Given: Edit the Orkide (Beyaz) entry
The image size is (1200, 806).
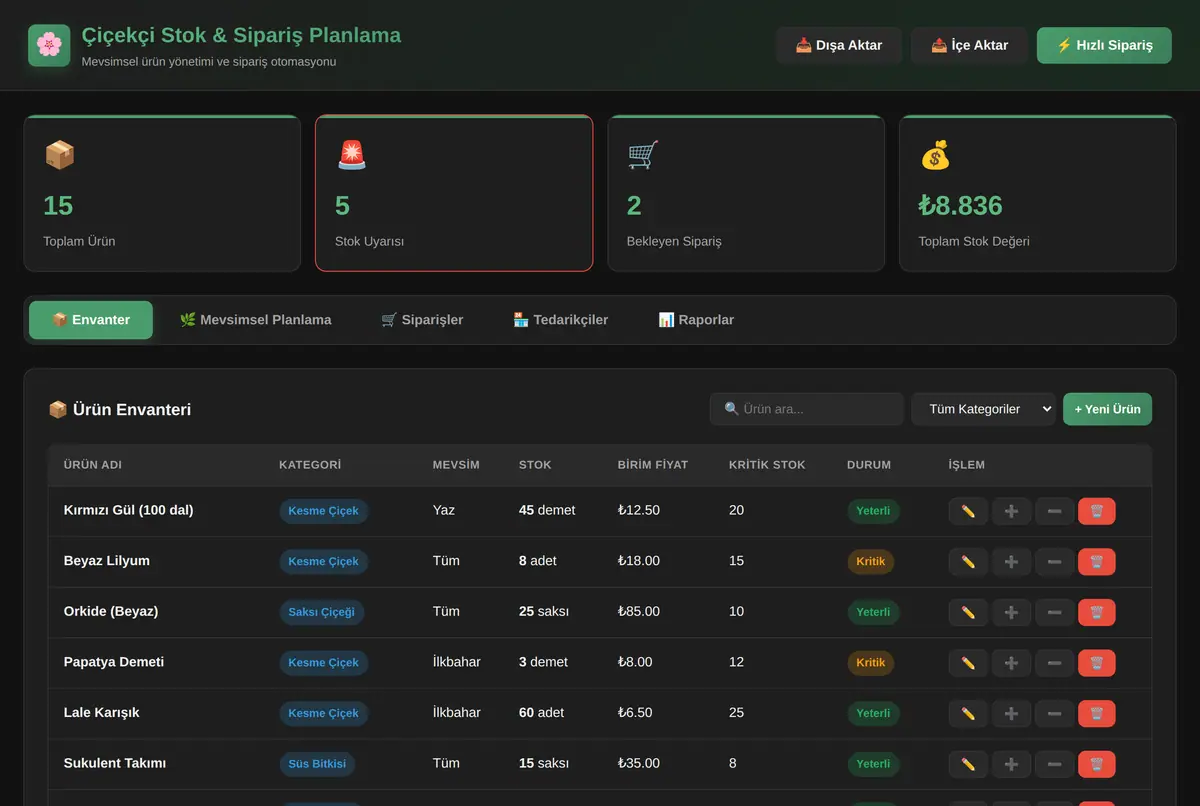Looking at the screenshot, I should pos(968,612).
